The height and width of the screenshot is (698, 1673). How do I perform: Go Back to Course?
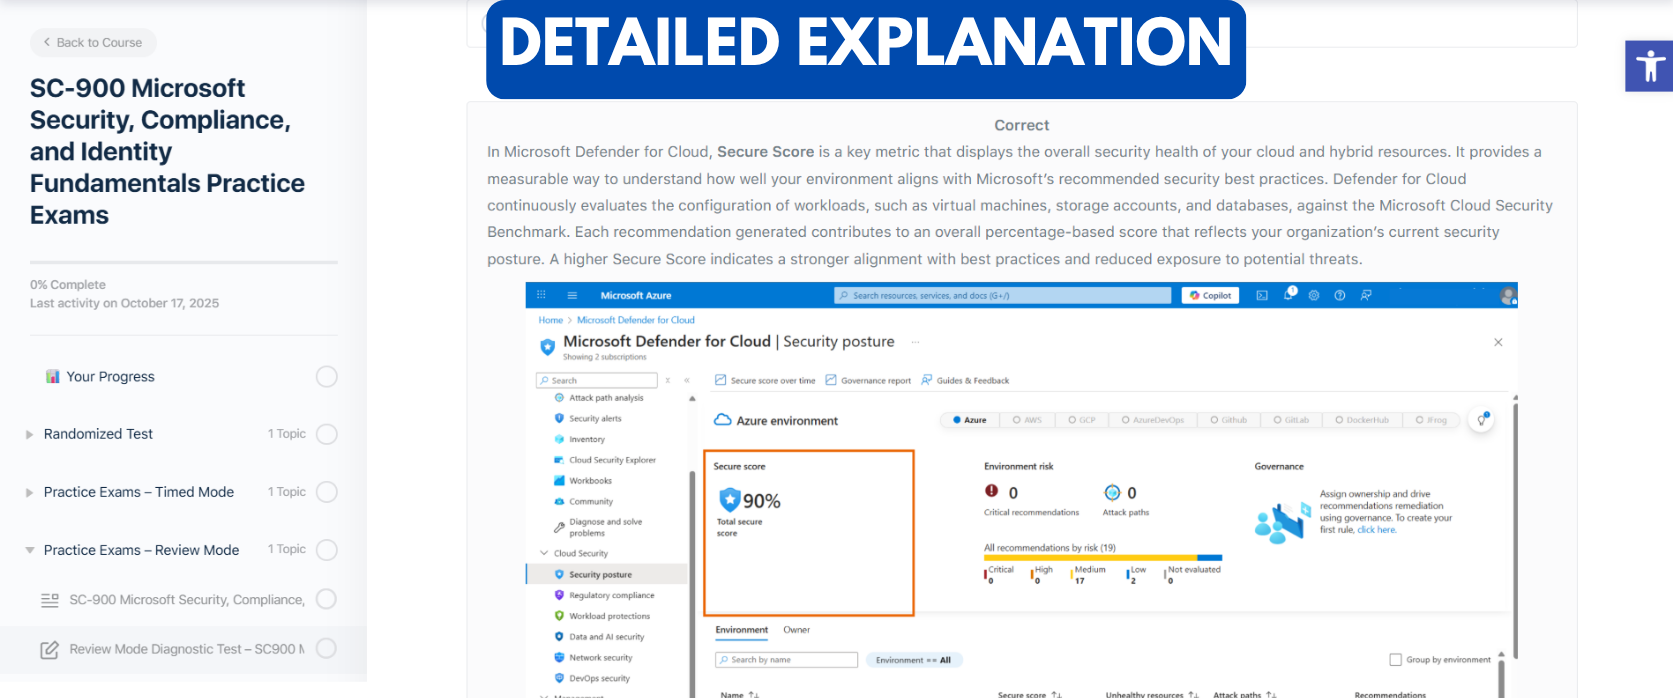coord(93,43)
